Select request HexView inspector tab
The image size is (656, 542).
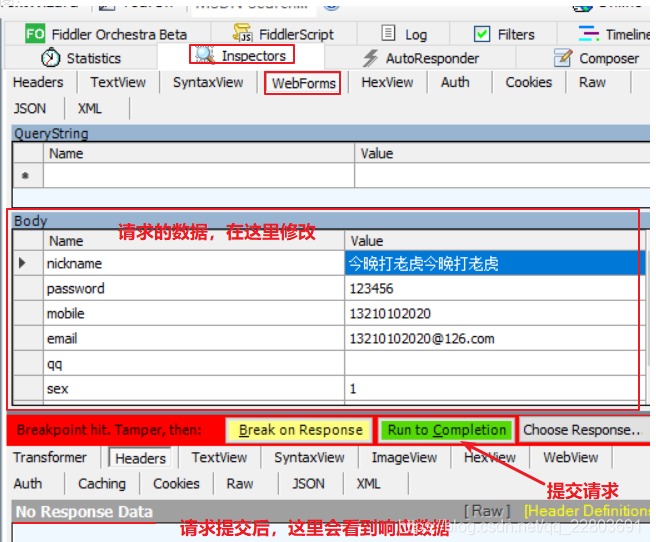[387, 82]
